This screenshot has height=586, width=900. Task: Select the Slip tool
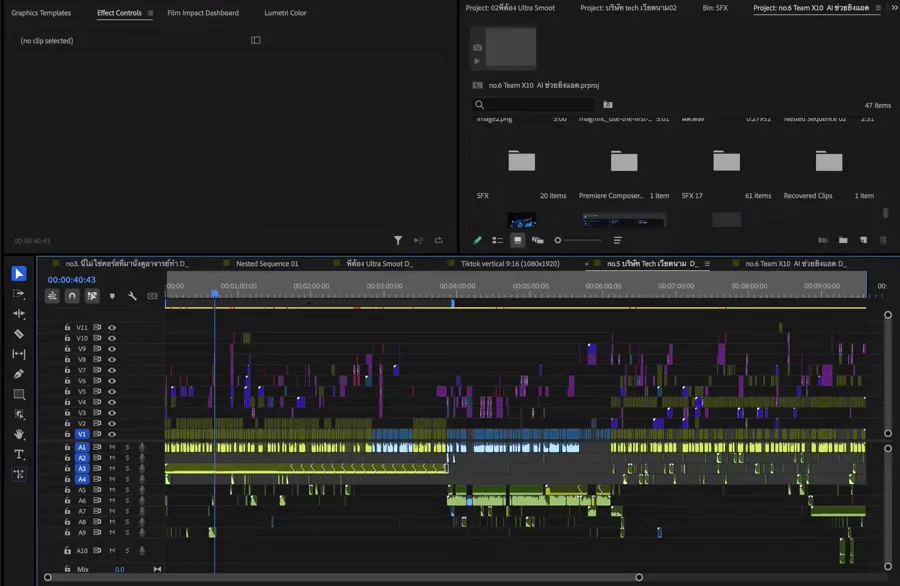[x=19, y=354]
